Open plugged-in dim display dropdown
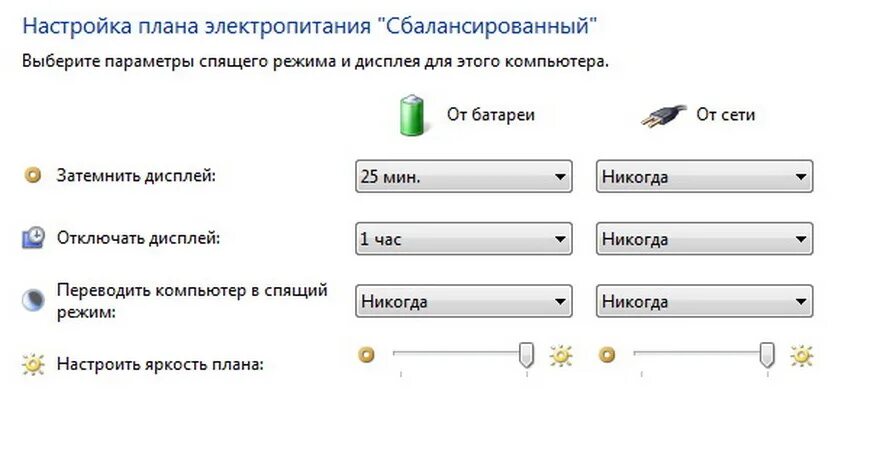886x454 pixels. (703, 177)
